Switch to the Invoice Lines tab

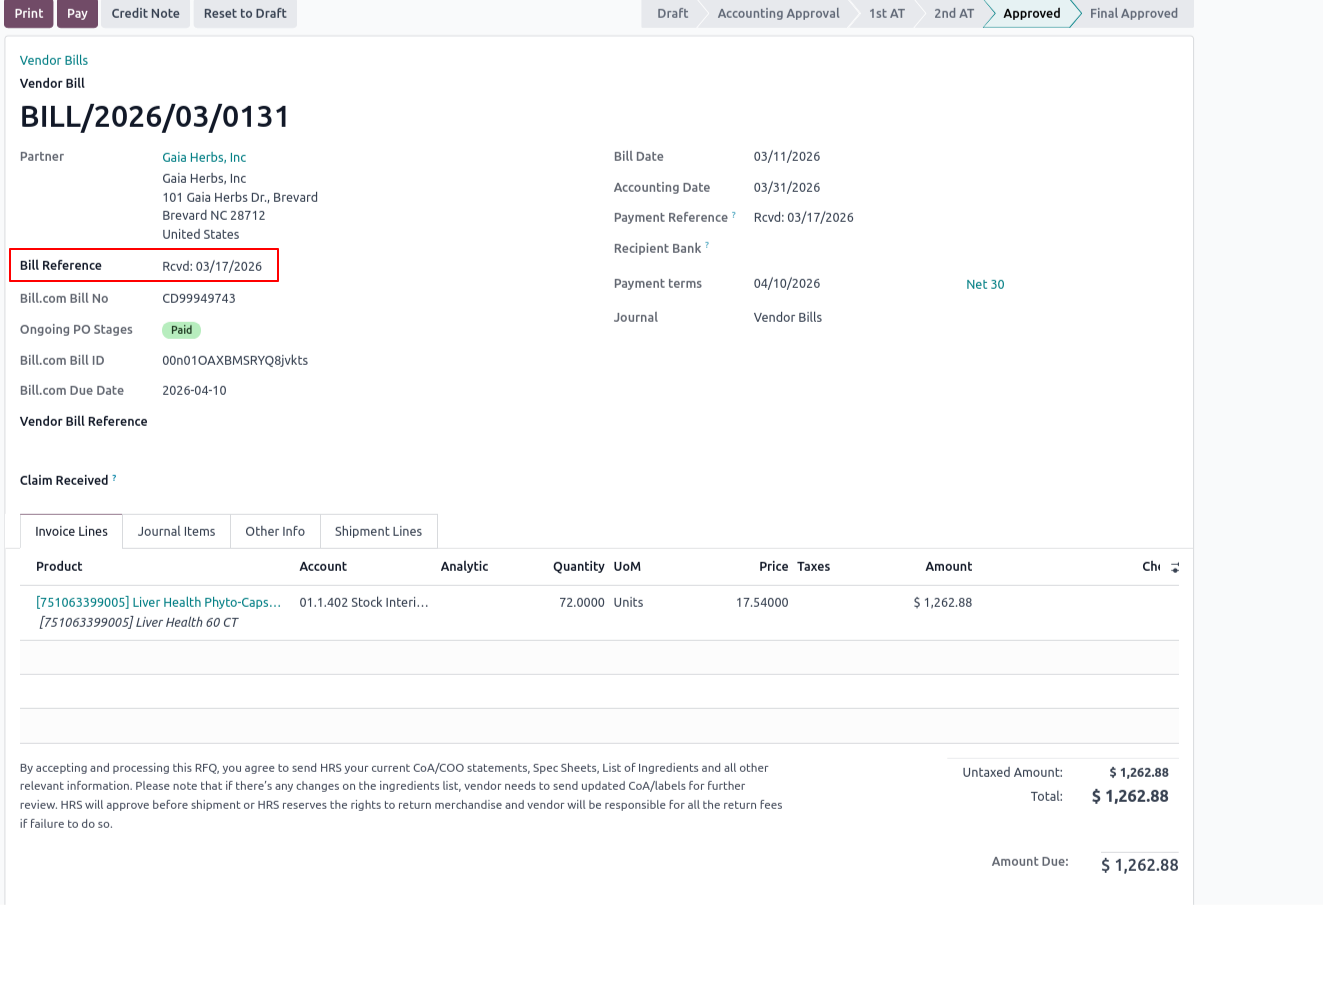[71, 531]
